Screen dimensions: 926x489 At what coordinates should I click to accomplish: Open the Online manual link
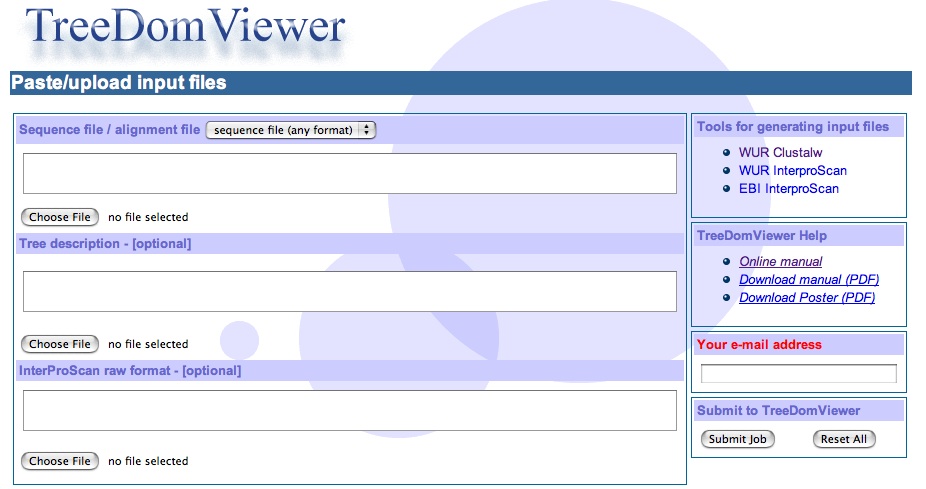point(780,262)
